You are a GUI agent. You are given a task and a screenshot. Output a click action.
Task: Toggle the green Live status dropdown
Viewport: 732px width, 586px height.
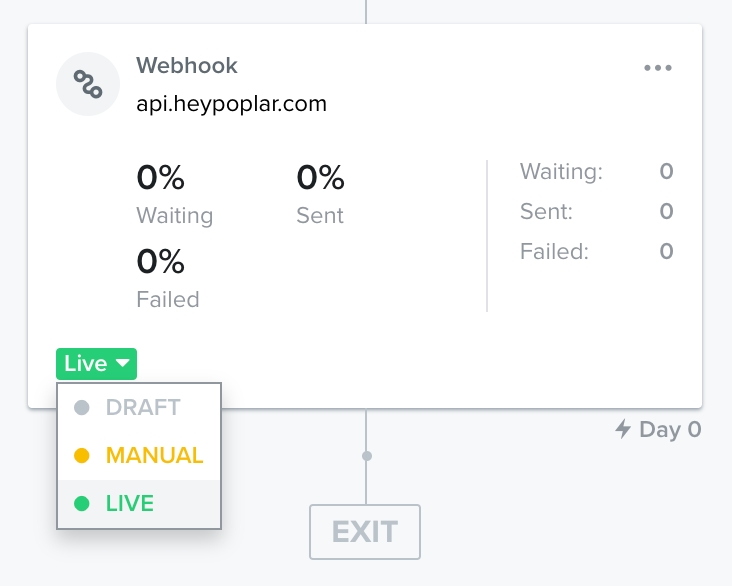pos(96,364)
